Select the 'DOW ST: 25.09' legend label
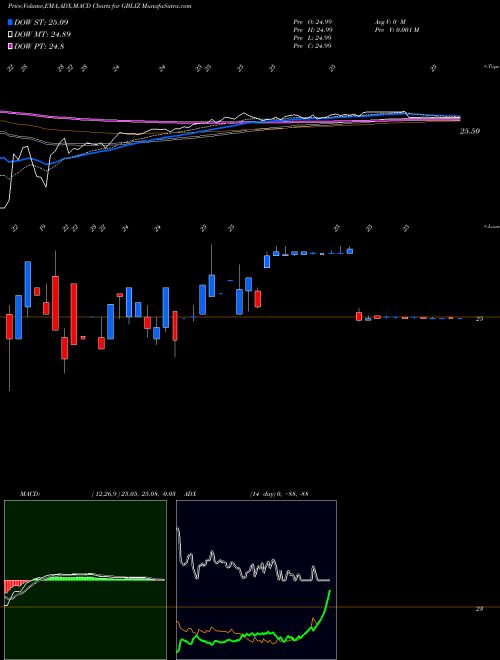This screenshot has width=500, height=660. [41, 22]
